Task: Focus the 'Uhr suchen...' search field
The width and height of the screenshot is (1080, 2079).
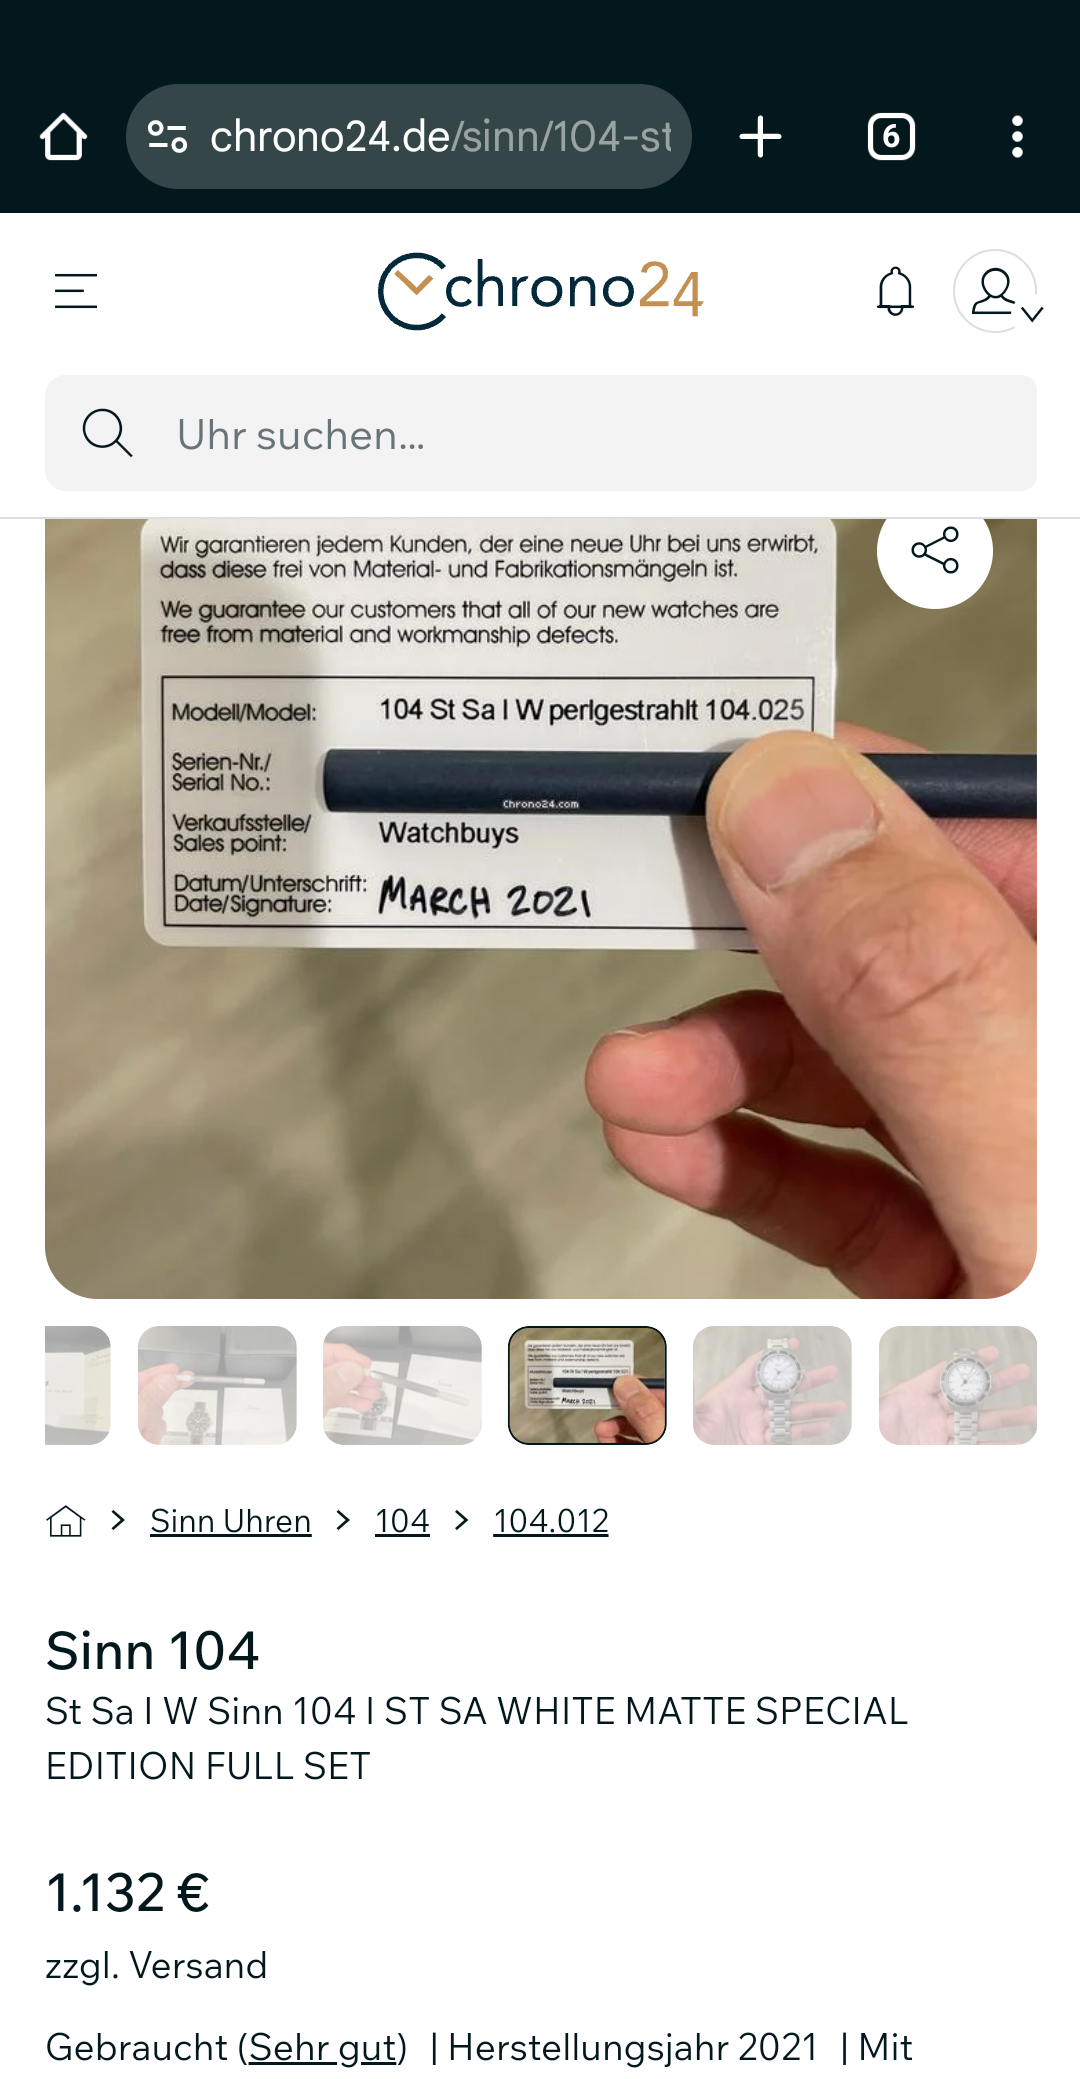Action: click(x=541, y=433)
